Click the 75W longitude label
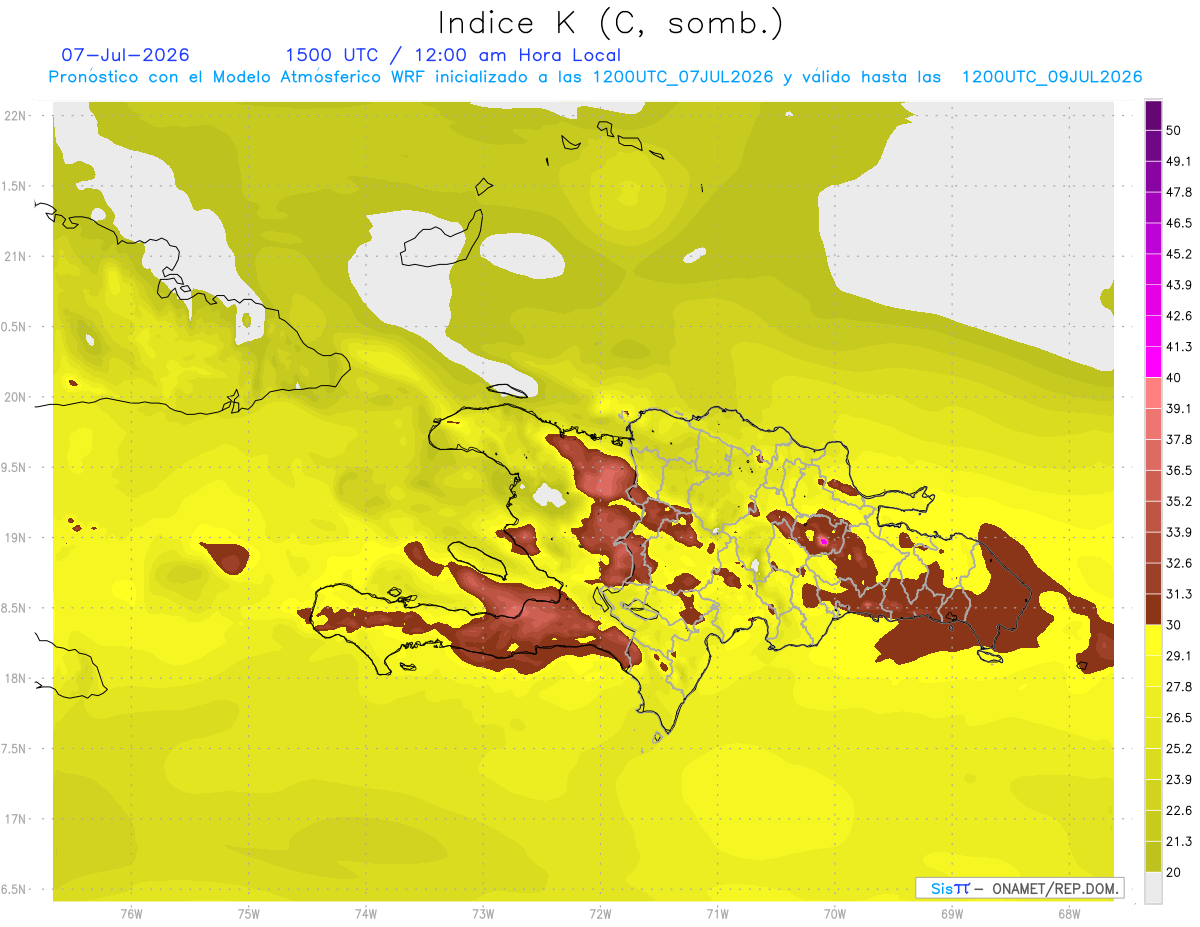This screenshot has width=1200, height=927. (x=248, y=914)
